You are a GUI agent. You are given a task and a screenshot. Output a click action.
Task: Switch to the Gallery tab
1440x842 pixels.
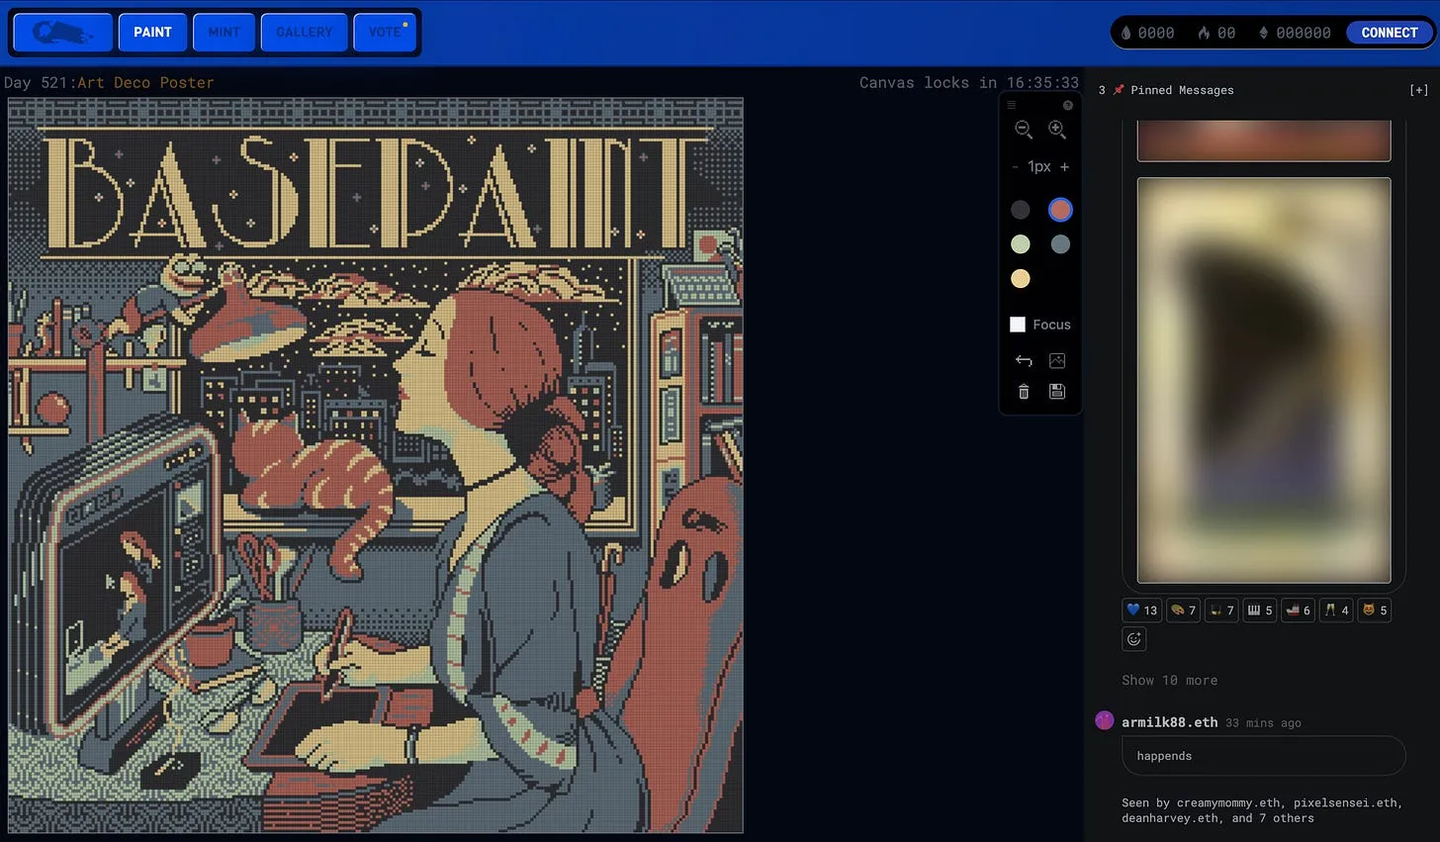point(304,32)
